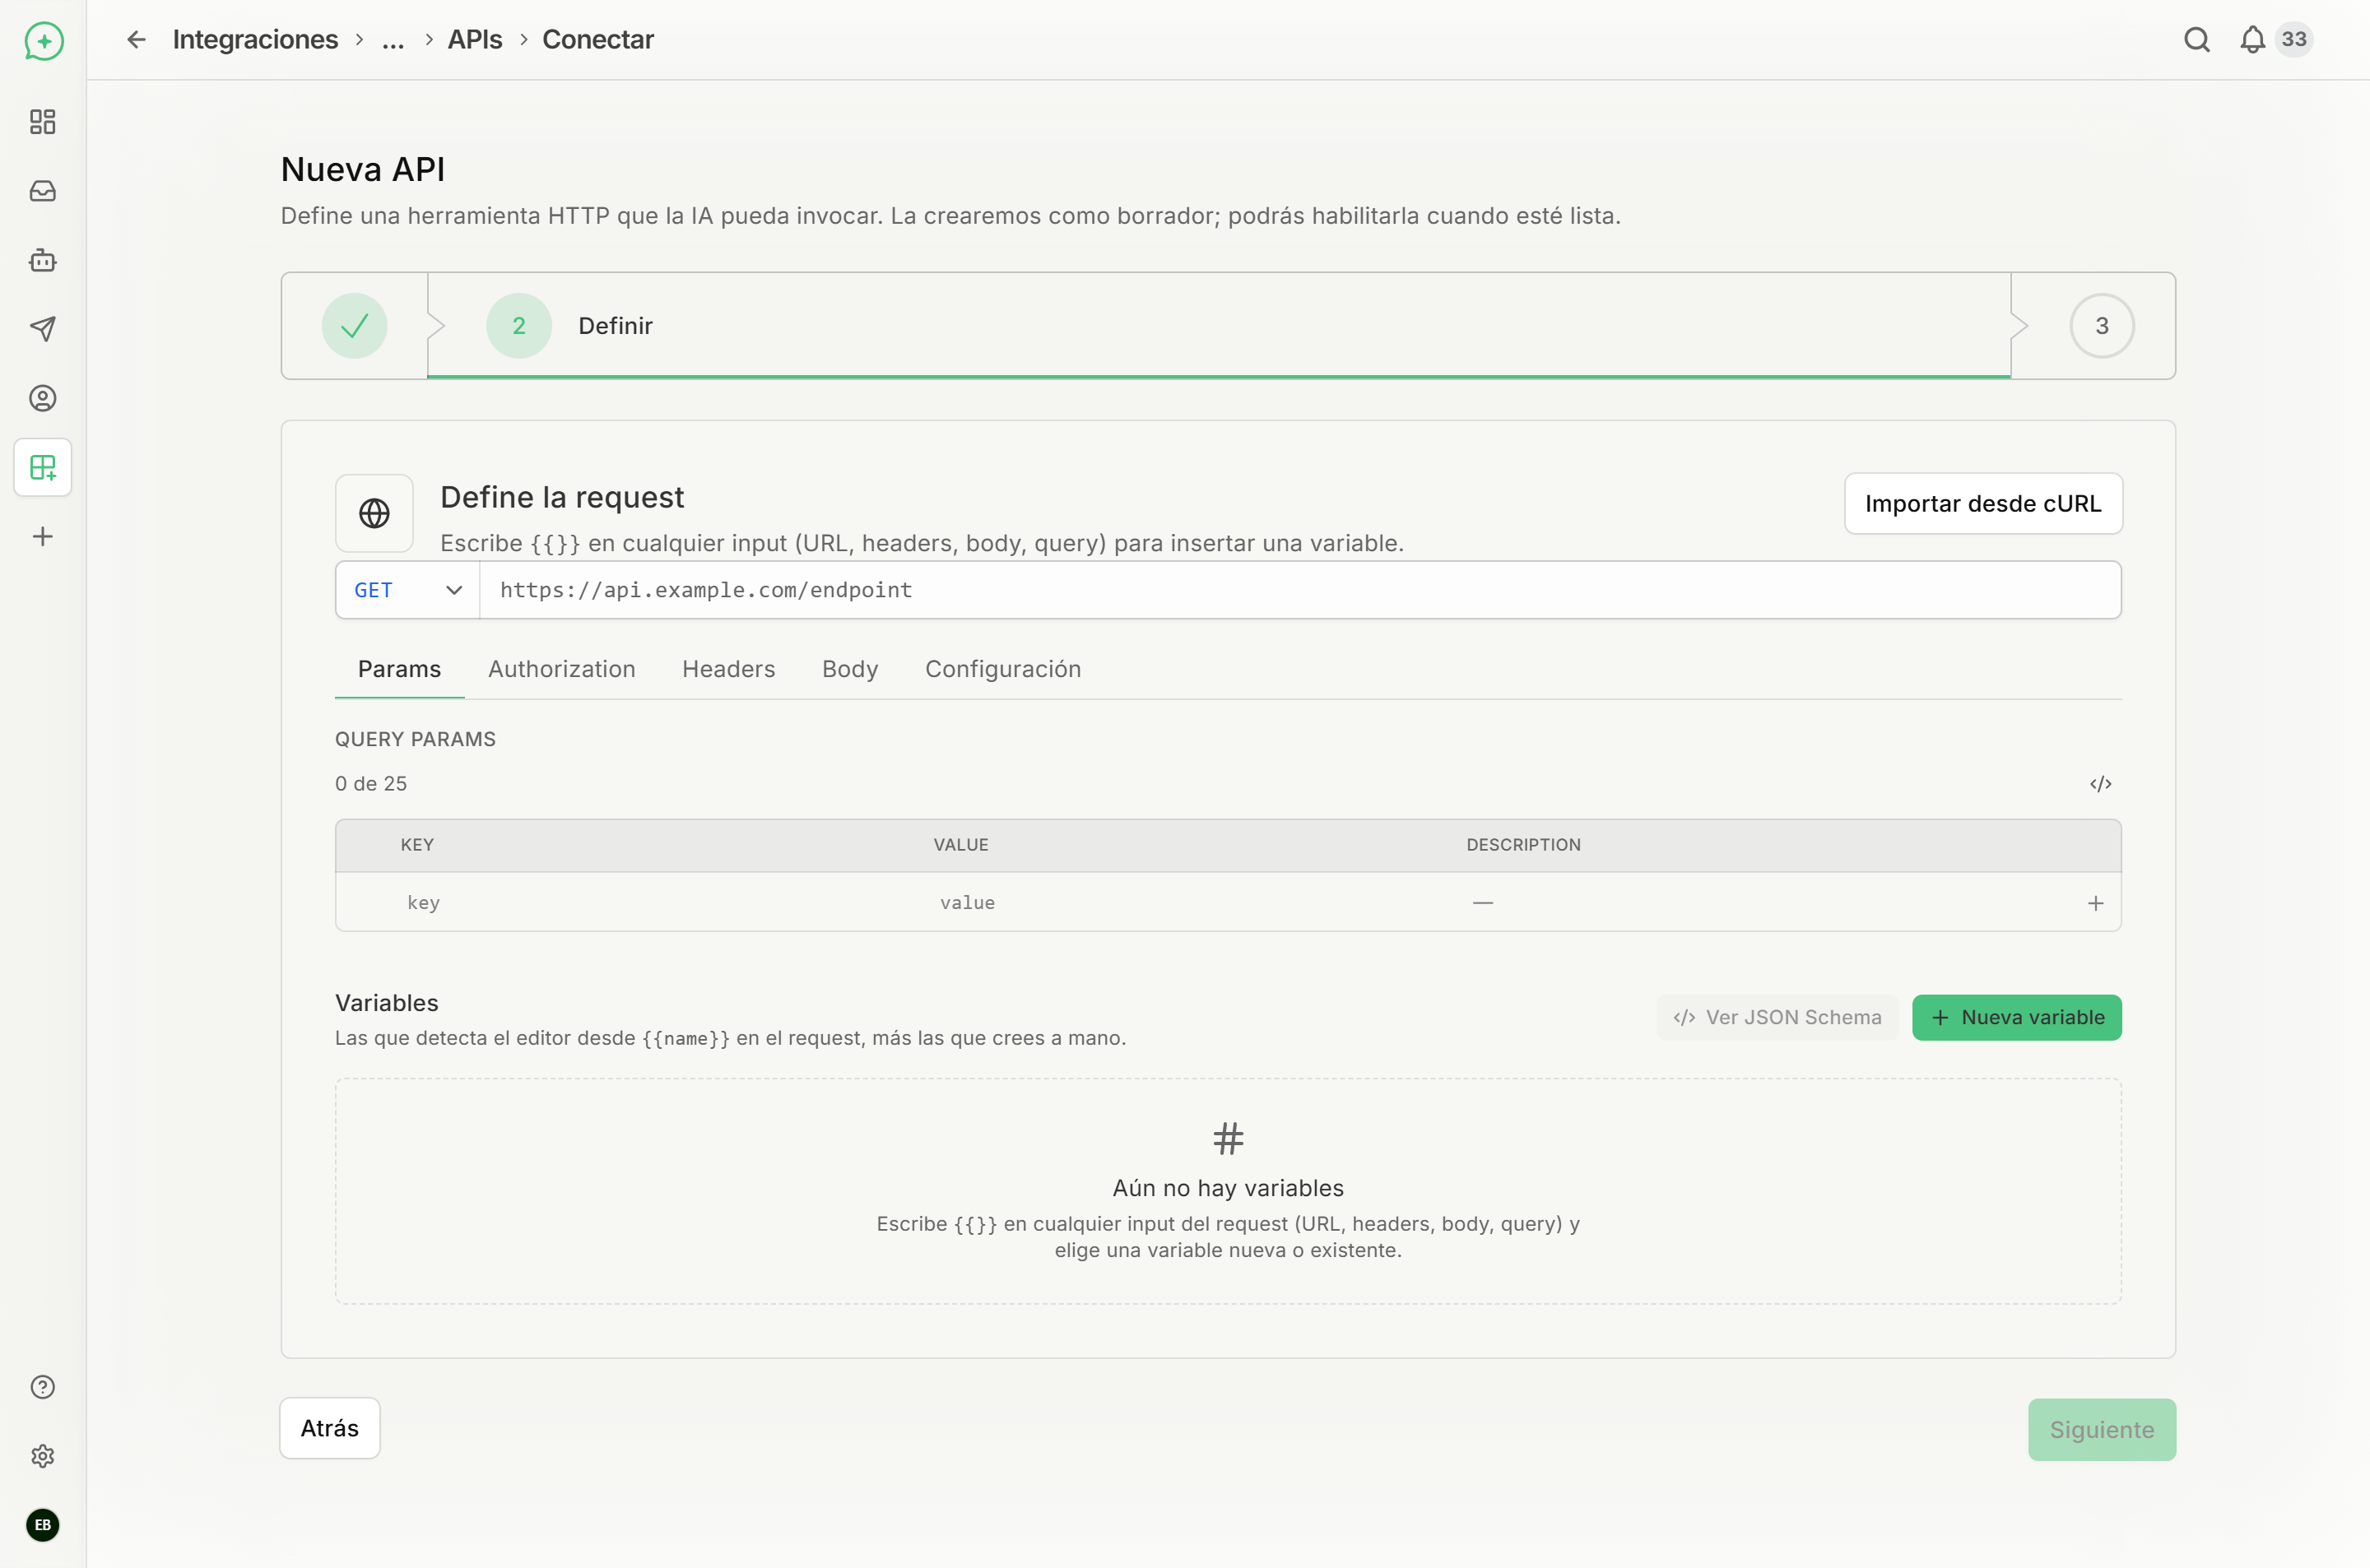Click the "Variables" section heading
Image resolution: width=2370 pixels, height=1568 pixels.
coord(387,1003)
